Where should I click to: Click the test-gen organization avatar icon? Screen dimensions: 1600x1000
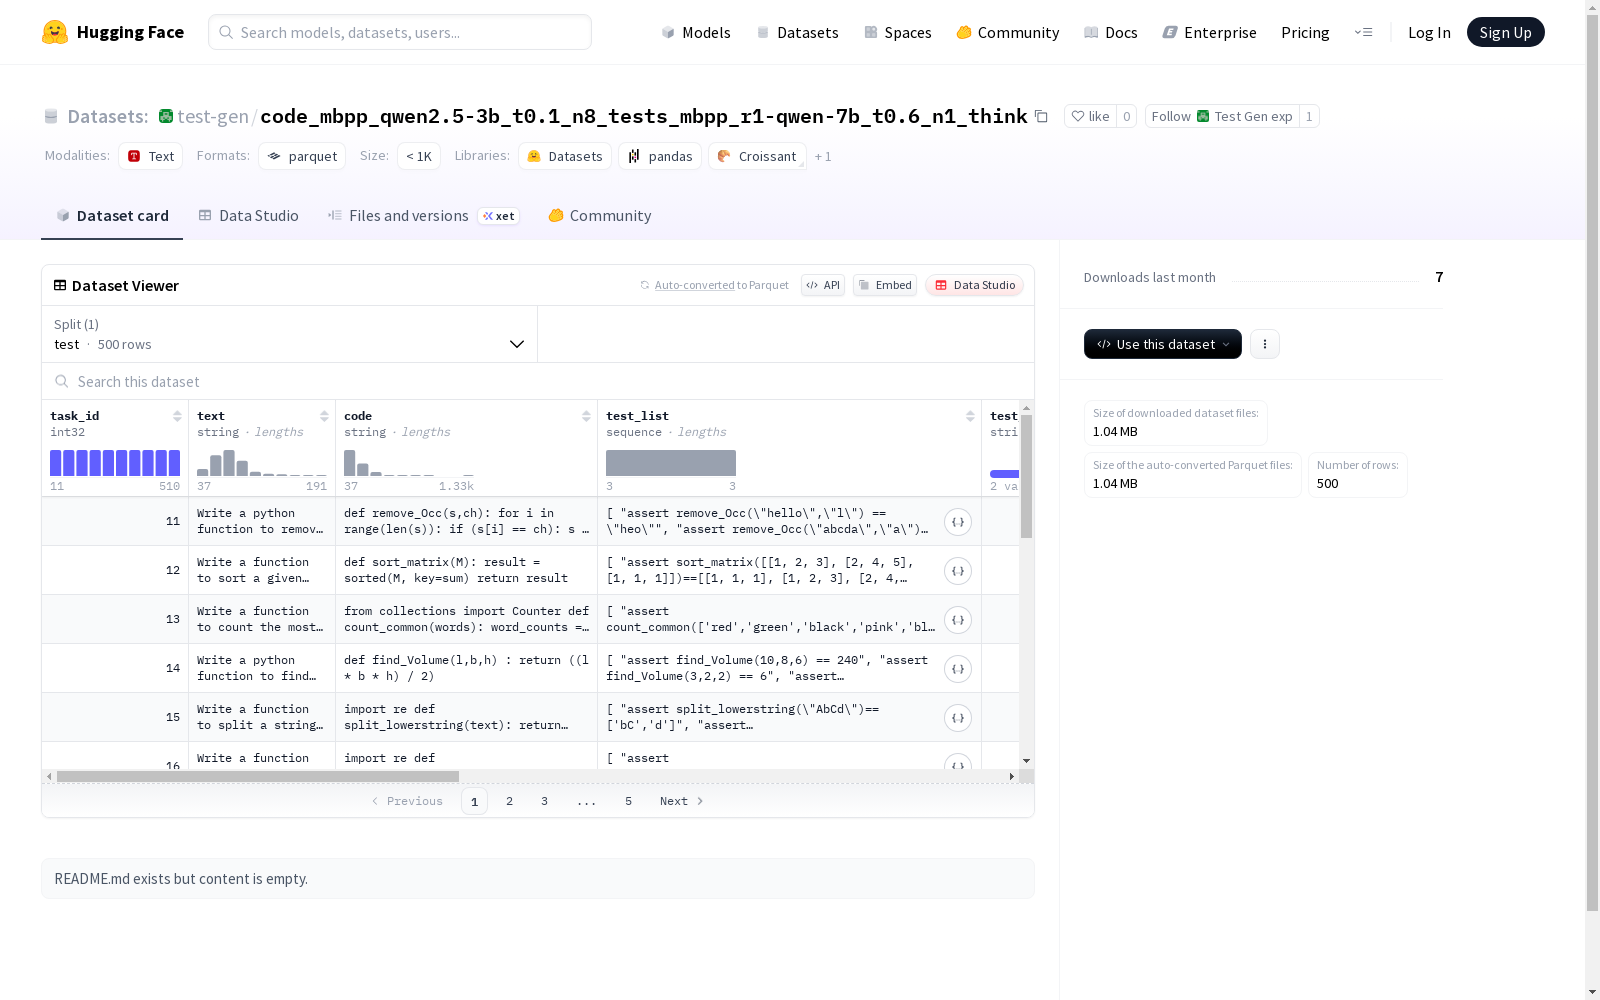tap(166, 116)
